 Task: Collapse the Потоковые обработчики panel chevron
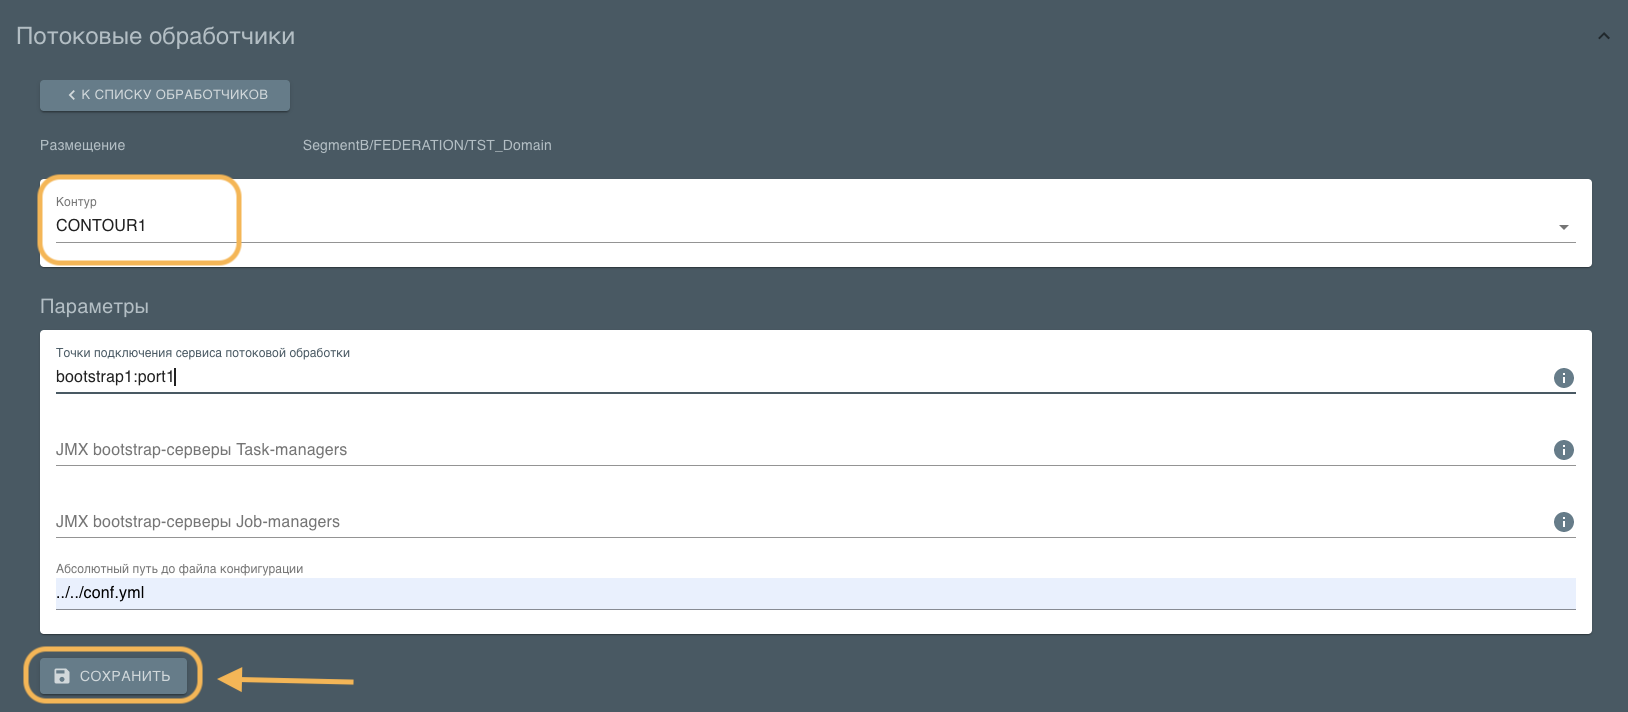[1603, 36]
